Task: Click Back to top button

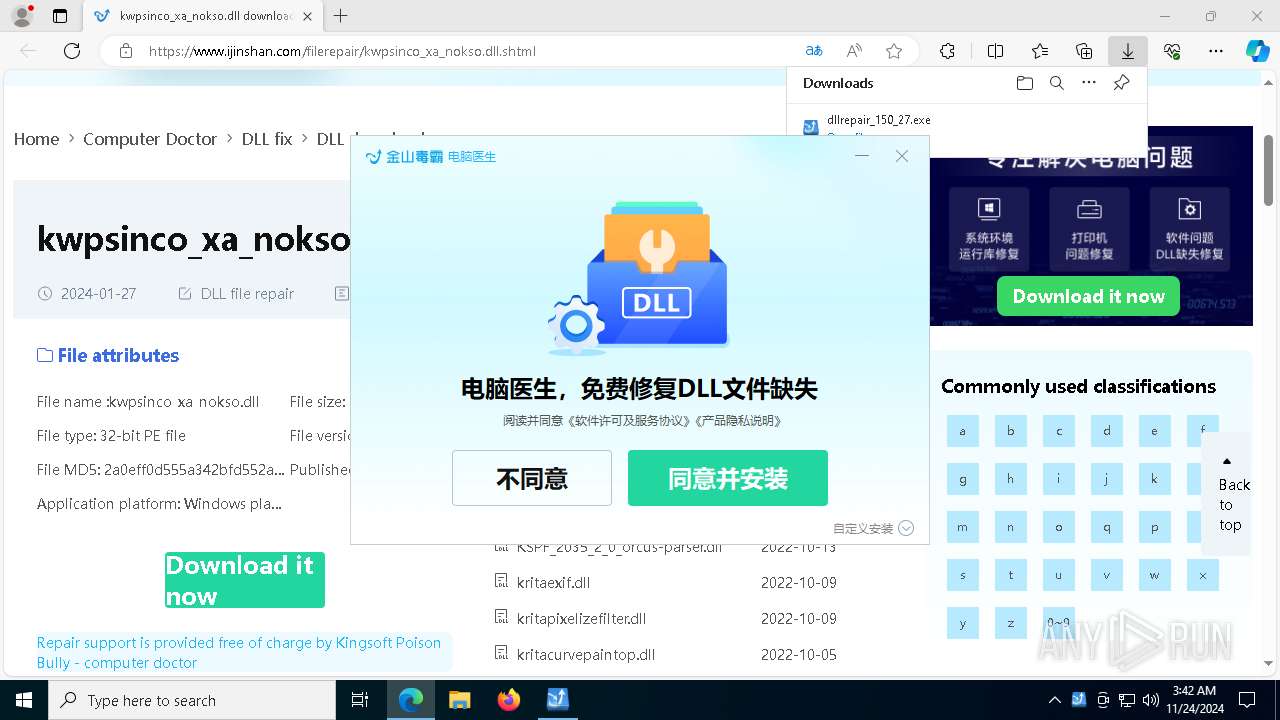Action: point(1227,493)
